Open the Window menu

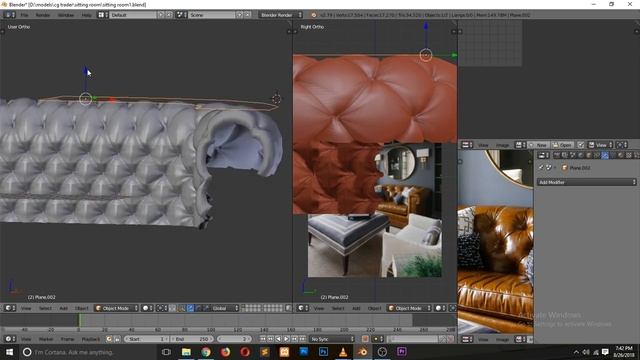66,15
